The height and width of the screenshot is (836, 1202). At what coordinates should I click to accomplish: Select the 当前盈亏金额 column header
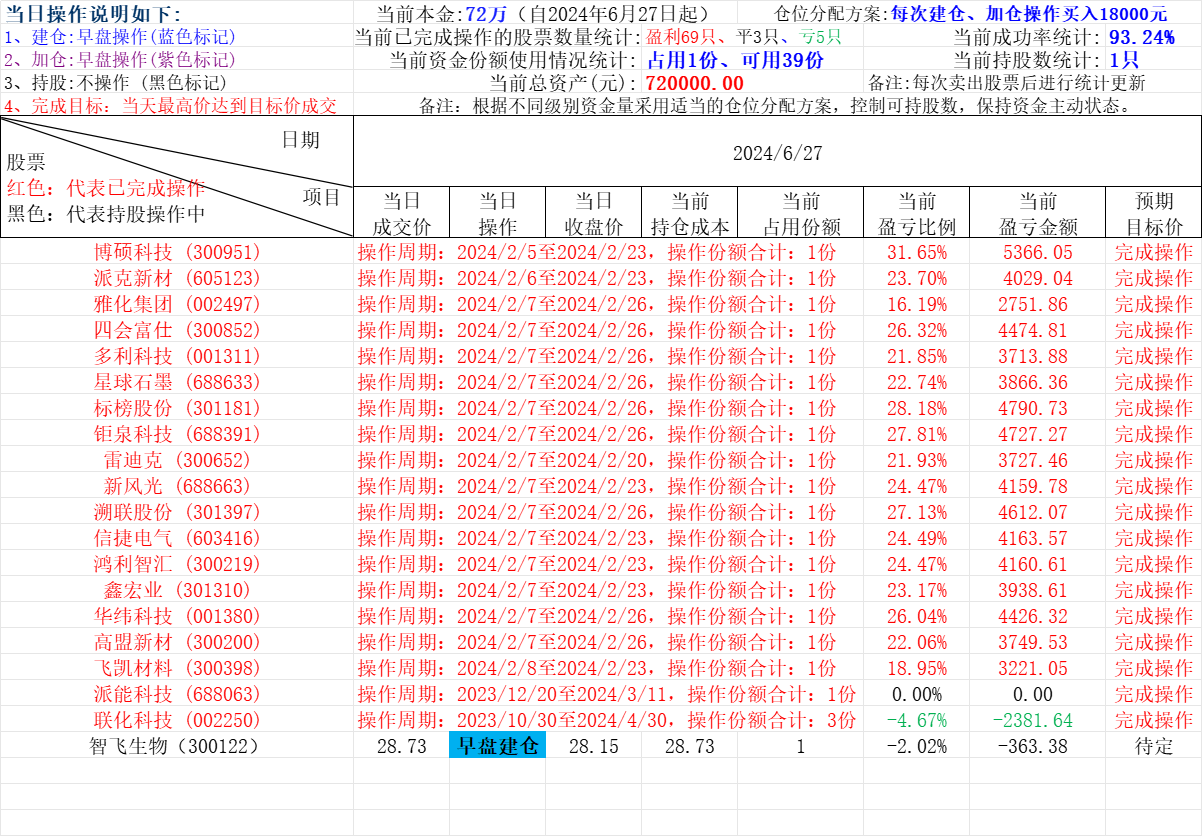(1037, 213)
